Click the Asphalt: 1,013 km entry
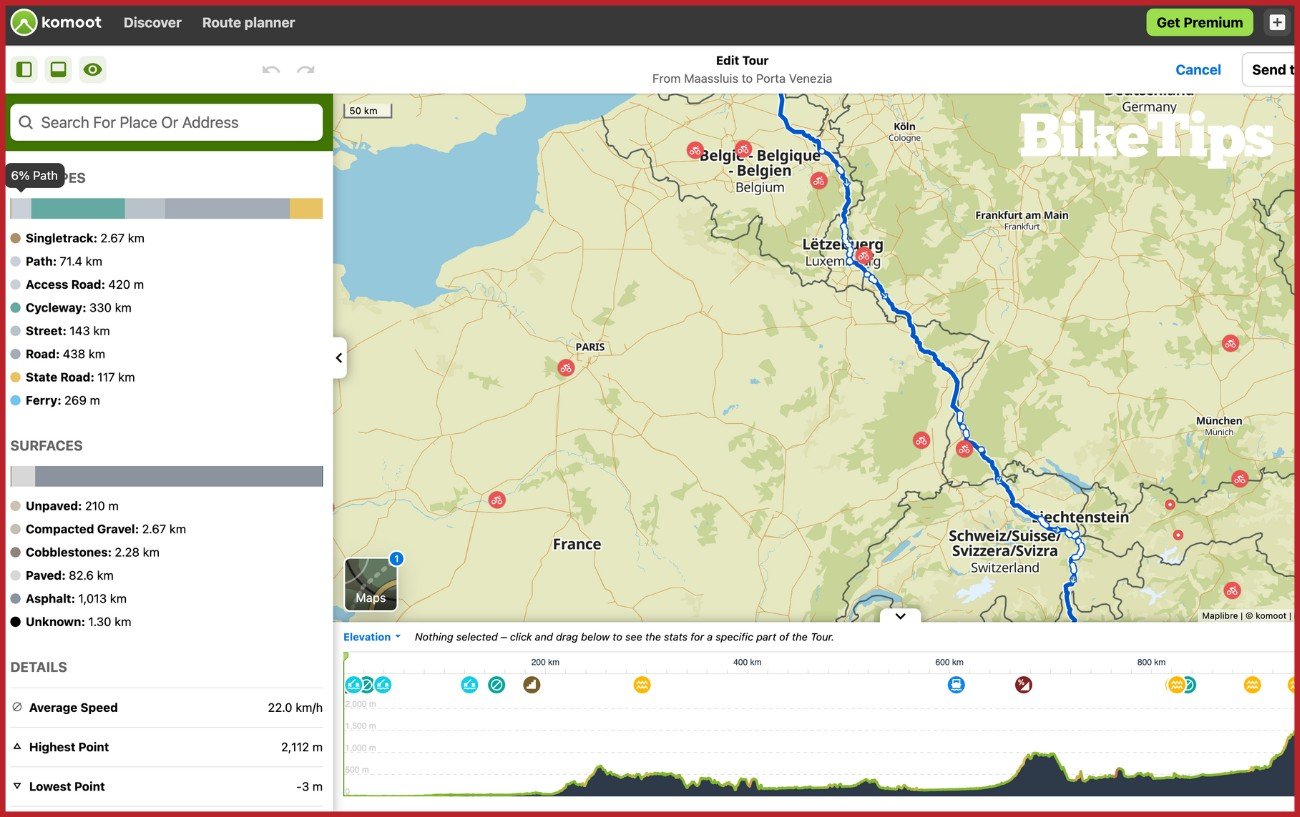 [x=69, y=598]
